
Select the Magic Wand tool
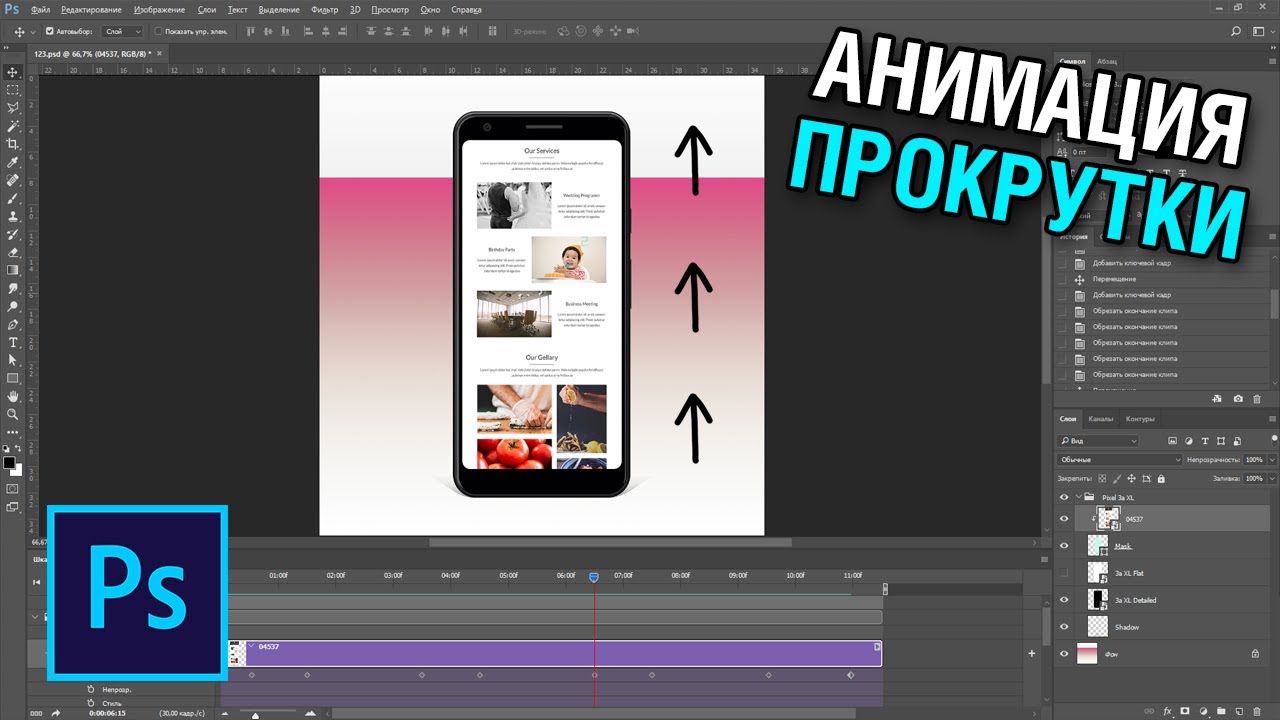coord(13,126)
